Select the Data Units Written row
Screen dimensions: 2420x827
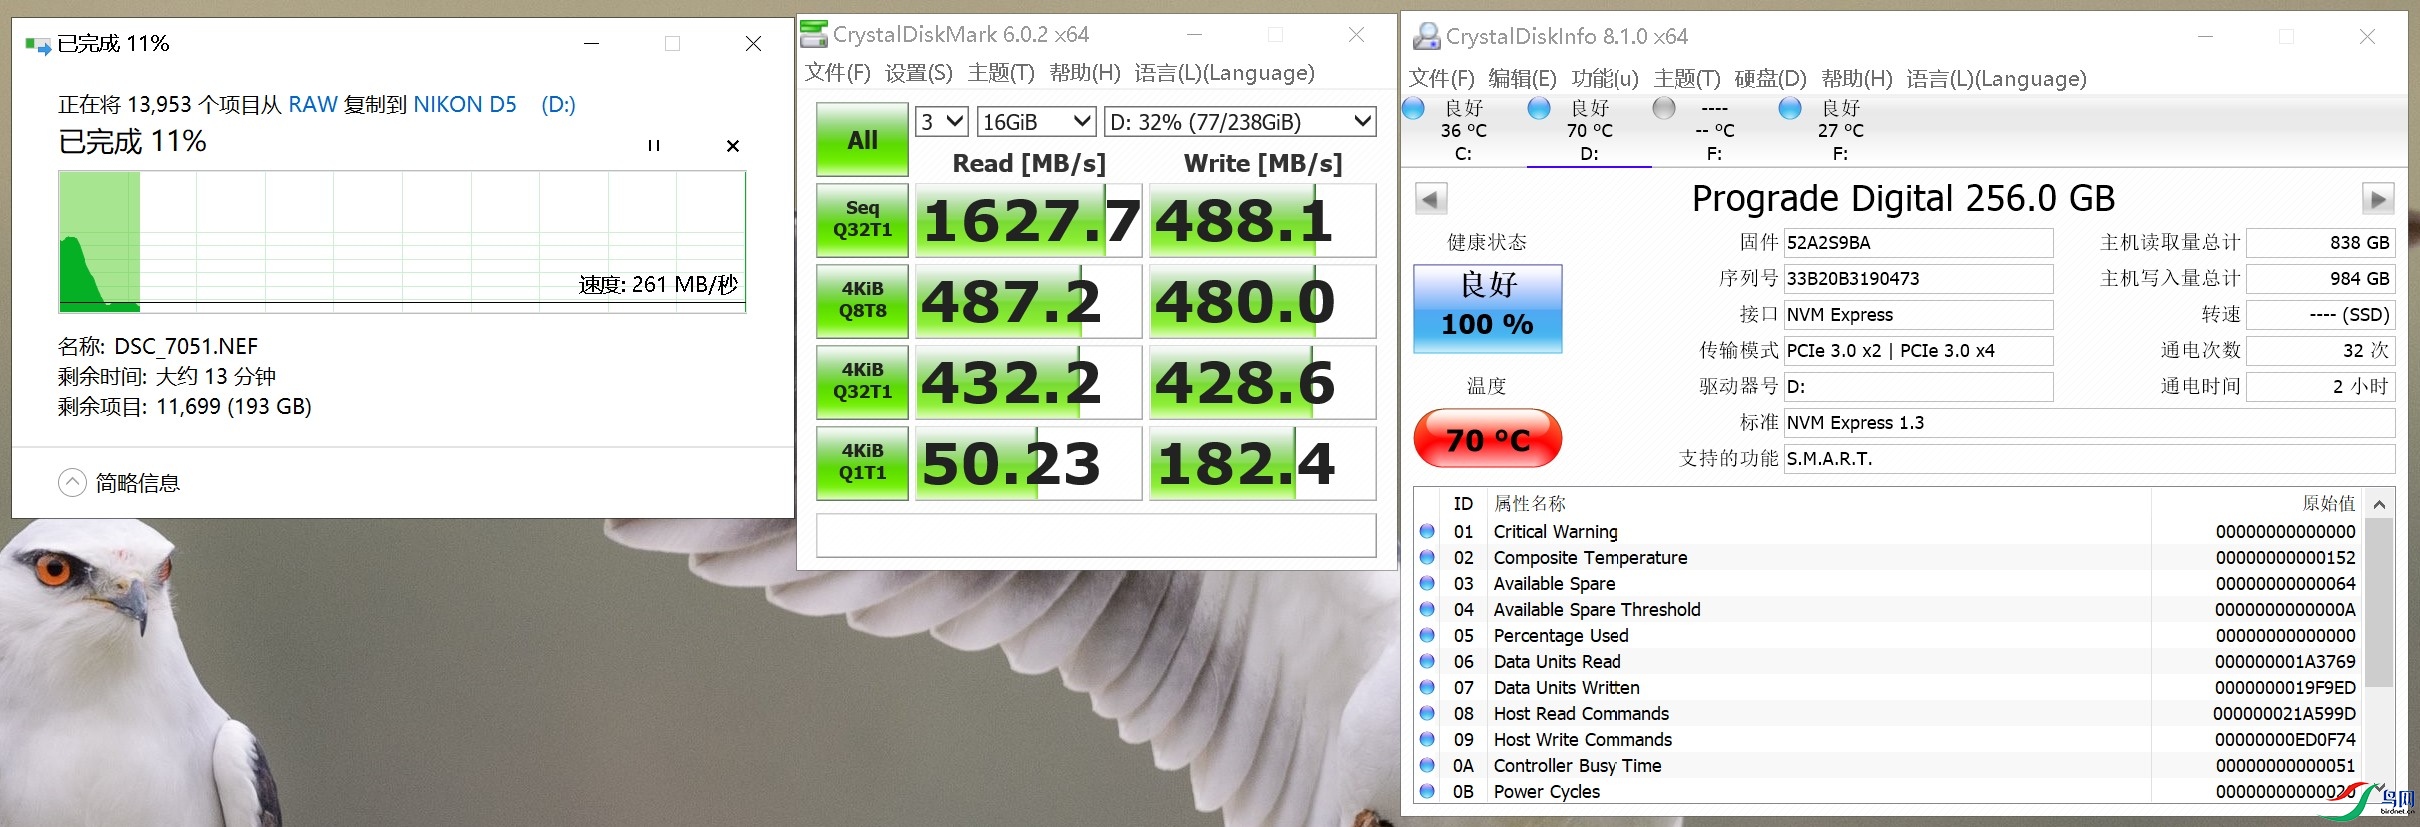tap(1890, 688)
